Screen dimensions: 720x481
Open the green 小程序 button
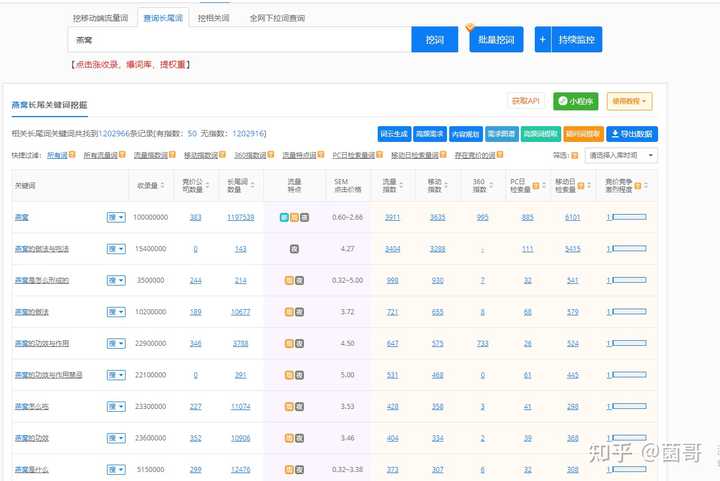point(575,101)
